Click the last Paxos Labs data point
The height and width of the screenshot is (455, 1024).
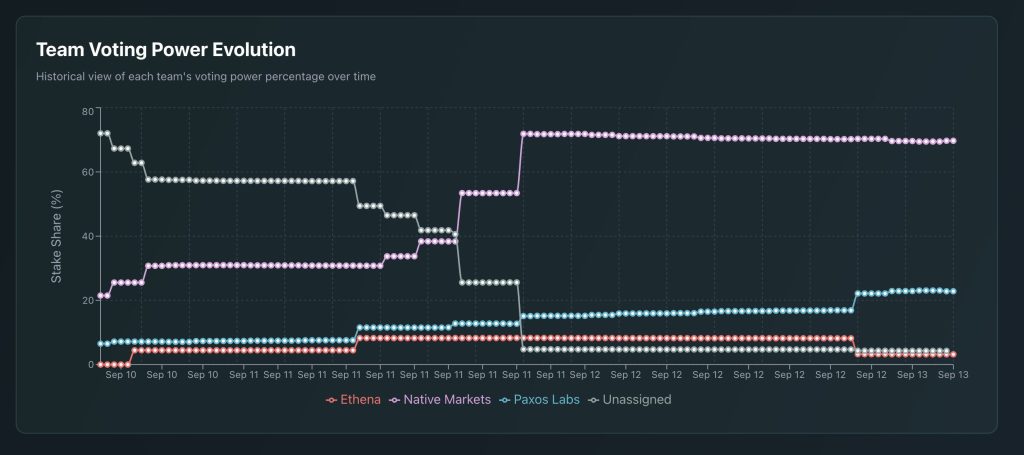(953, 291)
